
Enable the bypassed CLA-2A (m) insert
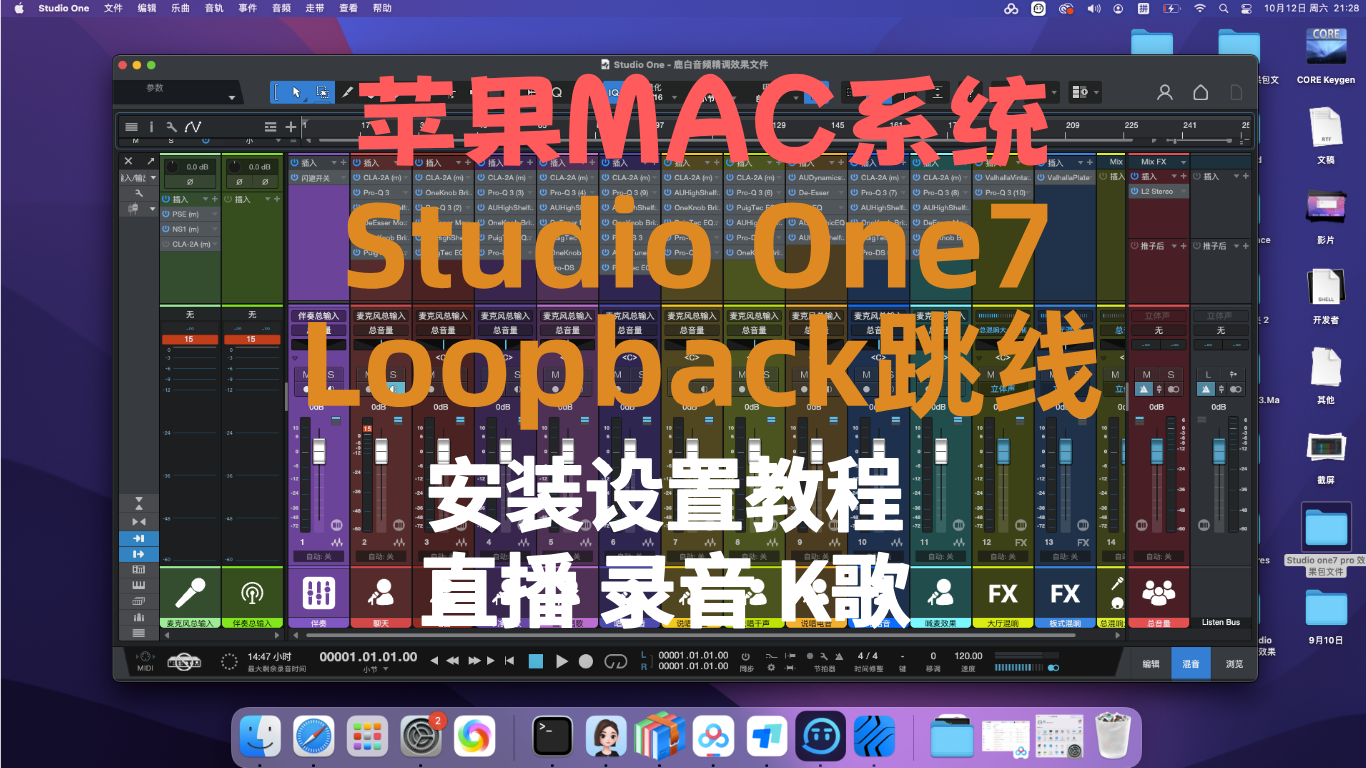(166, 244)
